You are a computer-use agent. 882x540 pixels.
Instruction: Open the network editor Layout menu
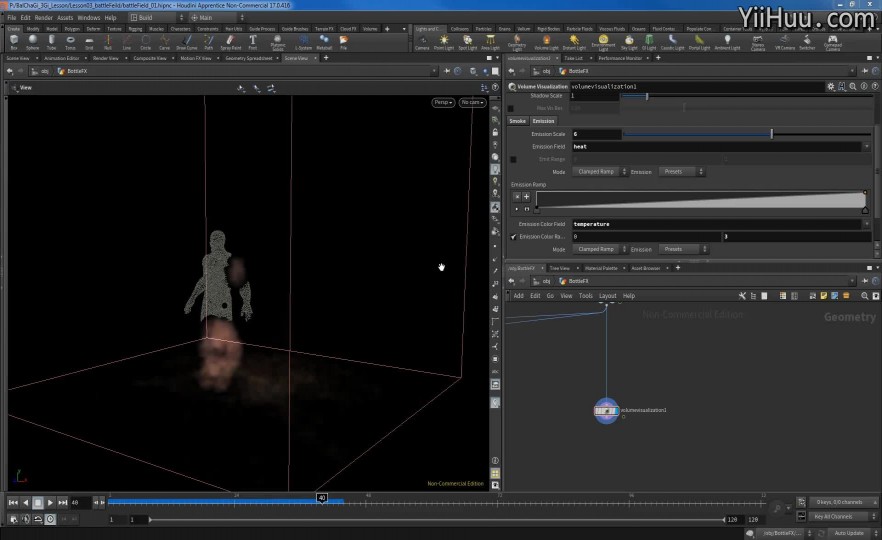point(608,296)
